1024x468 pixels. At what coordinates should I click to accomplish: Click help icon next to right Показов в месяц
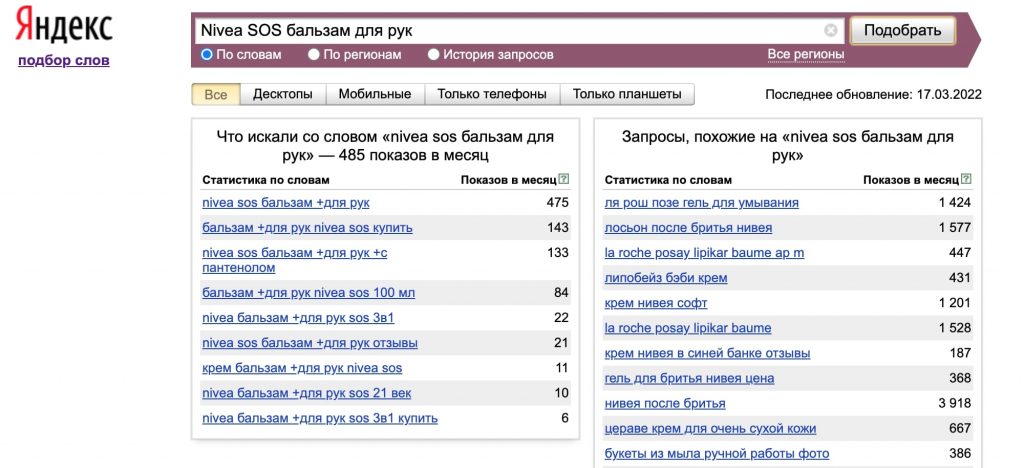pos(967,179)
